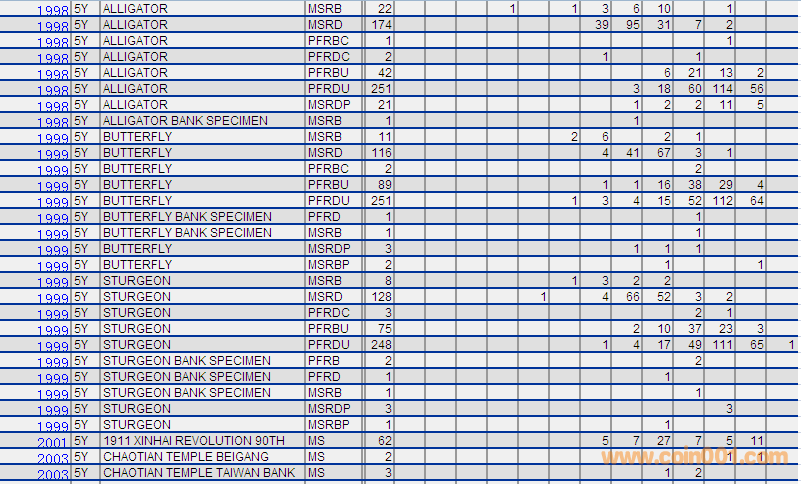Click 1999 link in Sturgeon Bank Specimen PFRB row

[x=53, y=363]
